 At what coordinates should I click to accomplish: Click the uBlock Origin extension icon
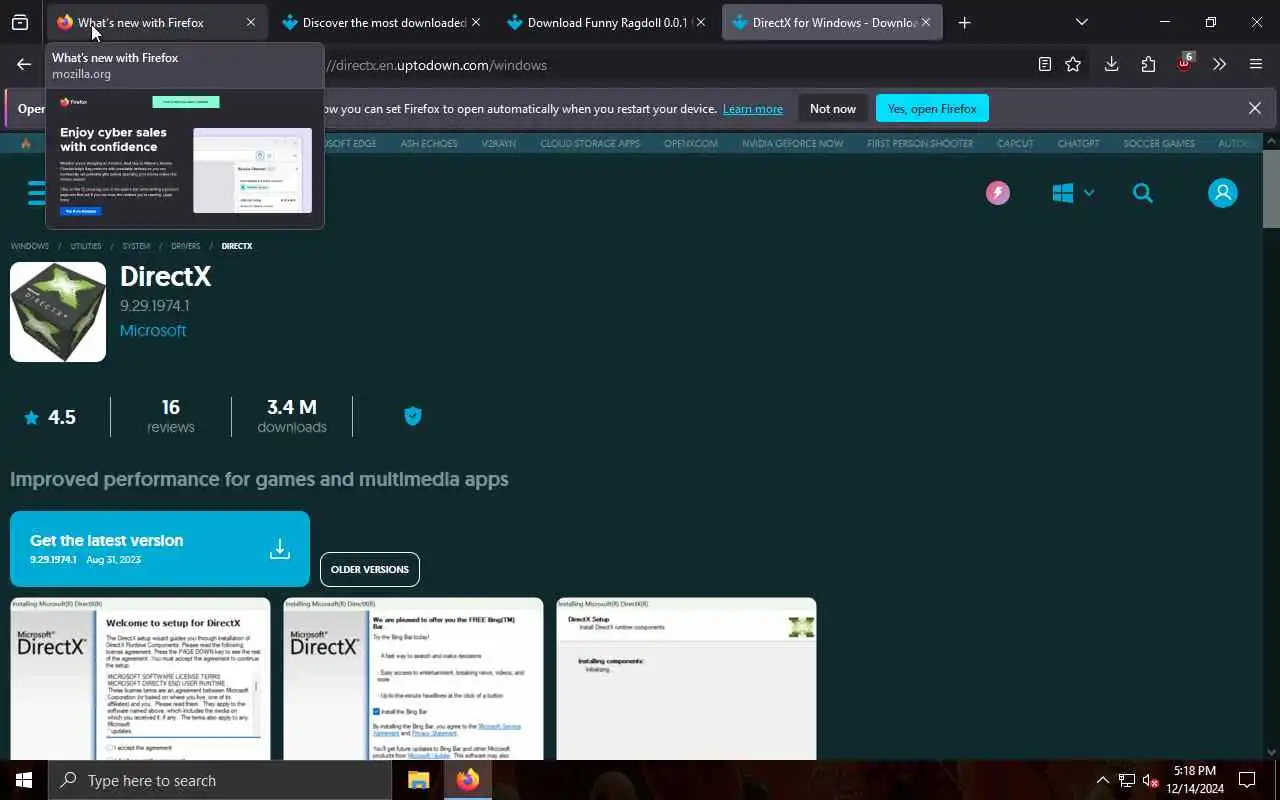tap(1185, 64)
